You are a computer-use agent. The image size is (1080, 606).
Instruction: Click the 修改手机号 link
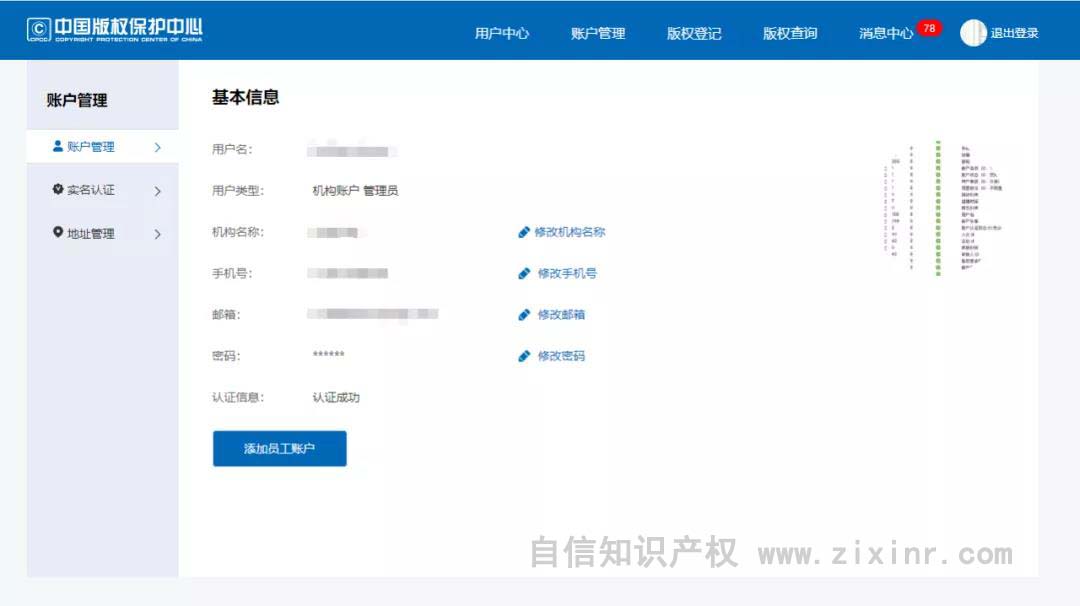pyautogui.click(x=567, y=273)
